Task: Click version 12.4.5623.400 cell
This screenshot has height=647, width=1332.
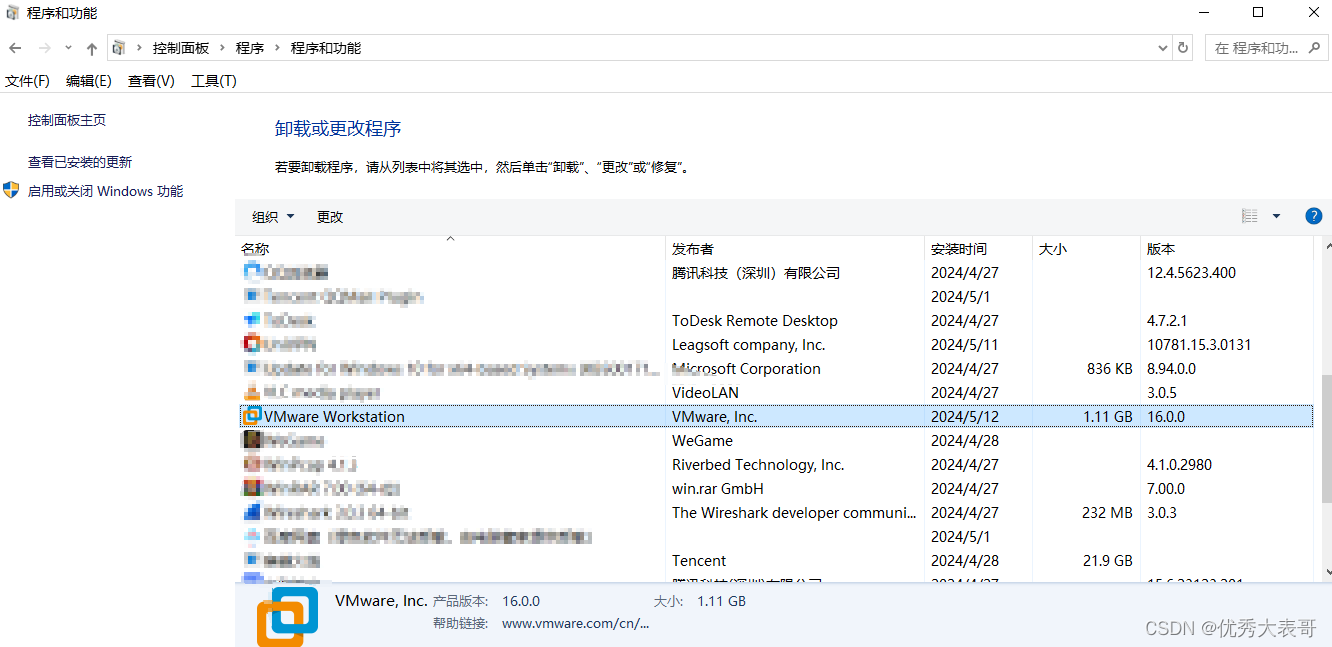Action: (1191, 273)
